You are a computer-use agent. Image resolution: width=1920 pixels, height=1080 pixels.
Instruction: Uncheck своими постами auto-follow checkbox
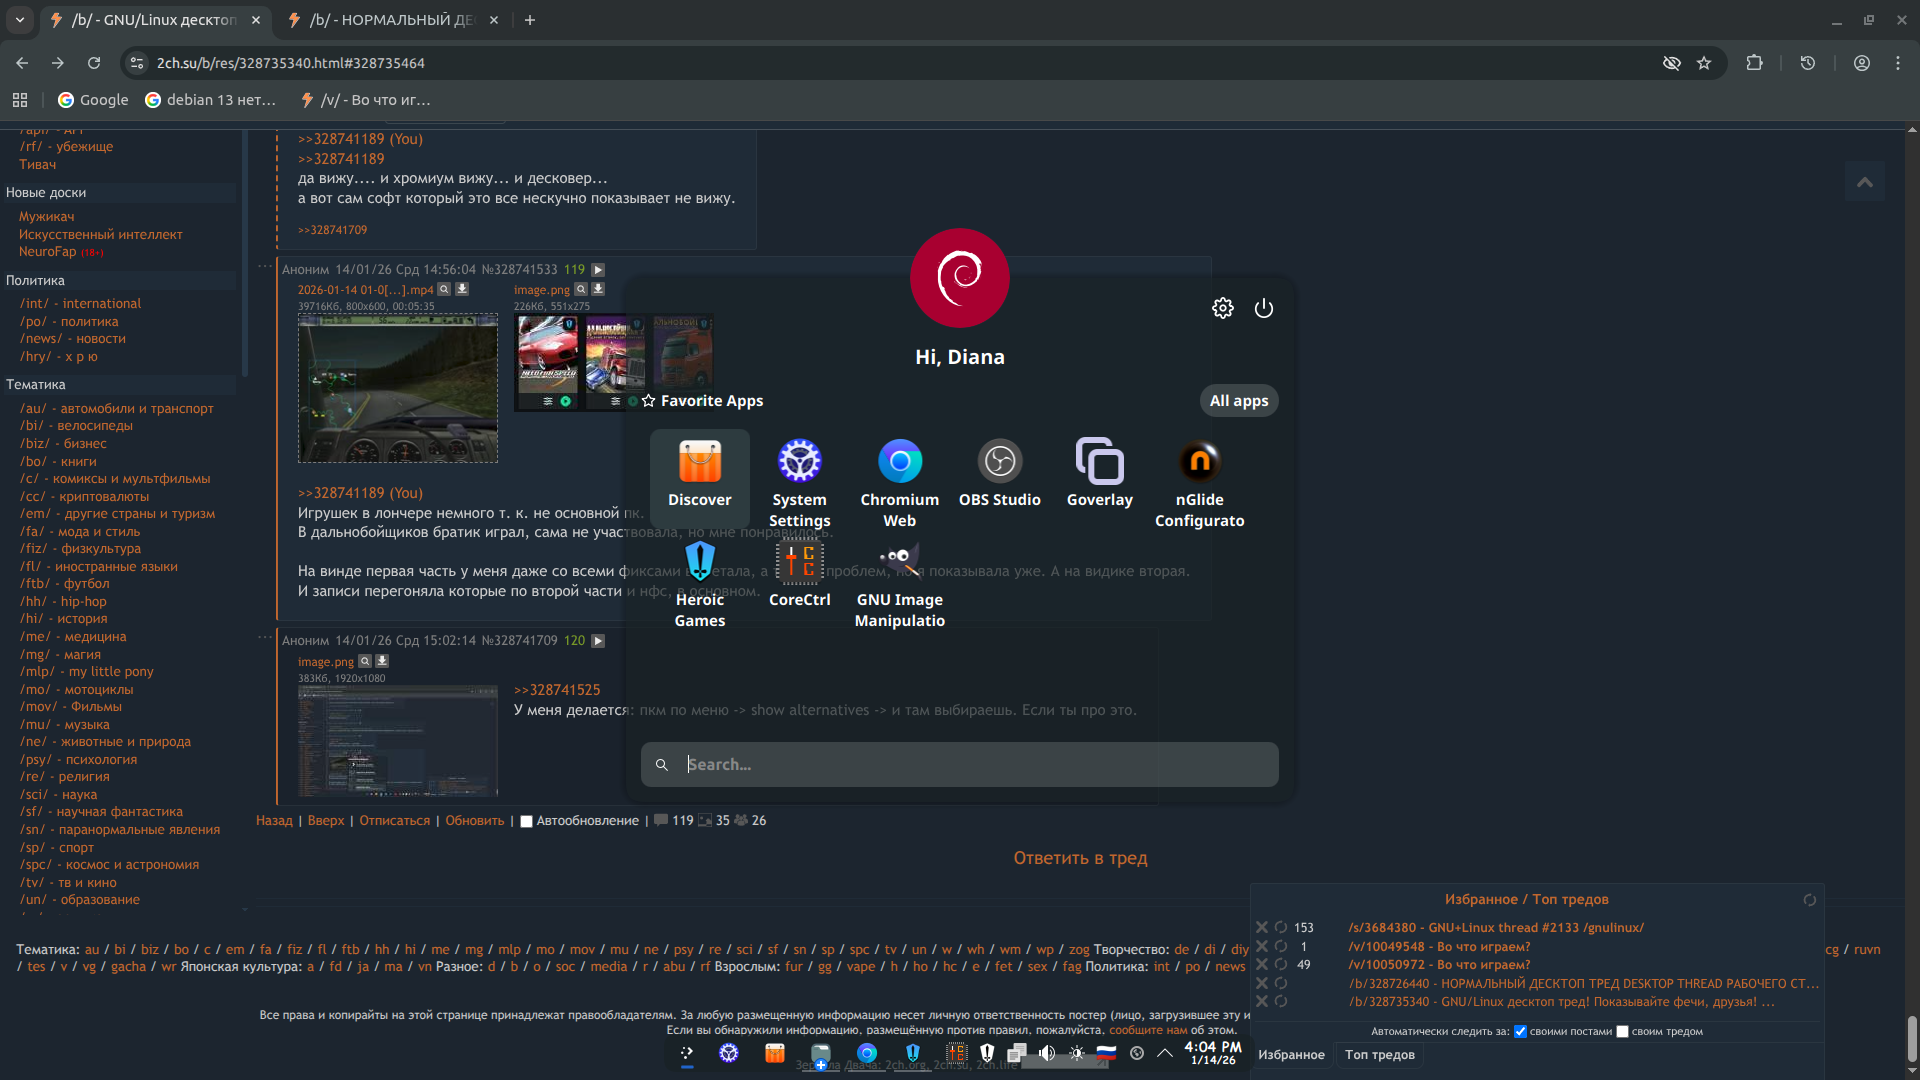[x=1520, y=1031]
